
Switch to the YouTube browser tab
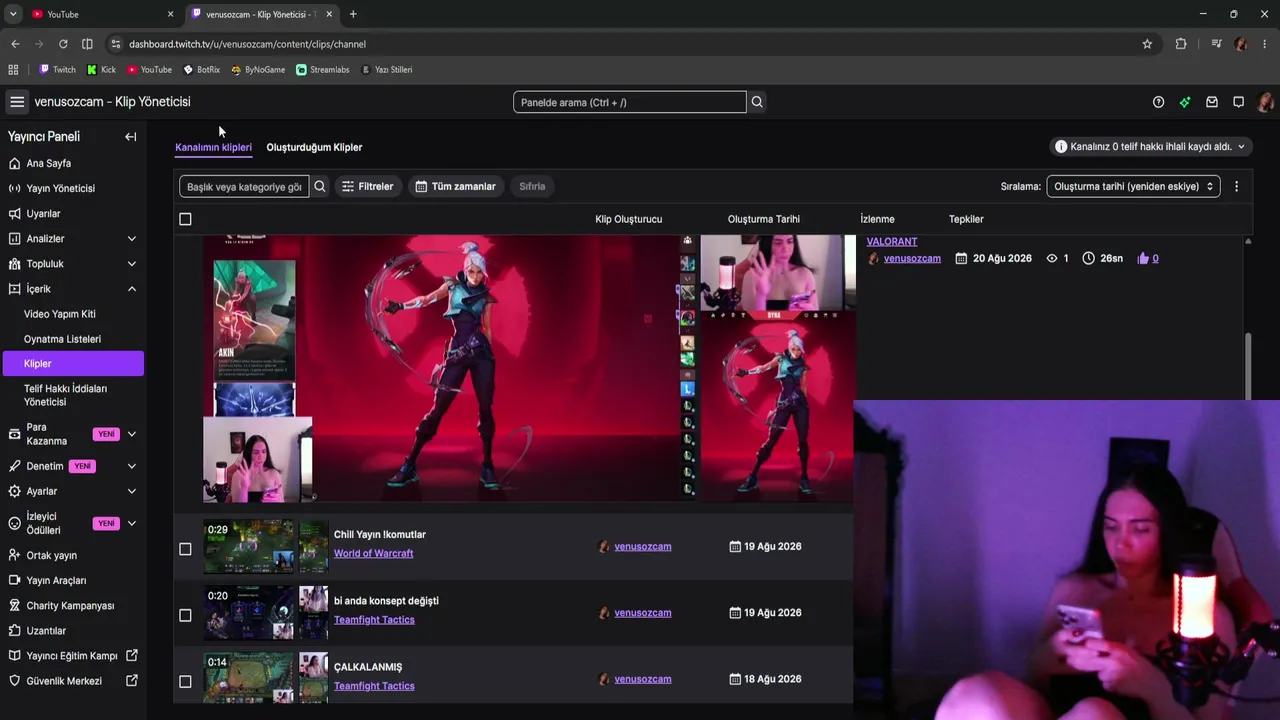point(103,14)
